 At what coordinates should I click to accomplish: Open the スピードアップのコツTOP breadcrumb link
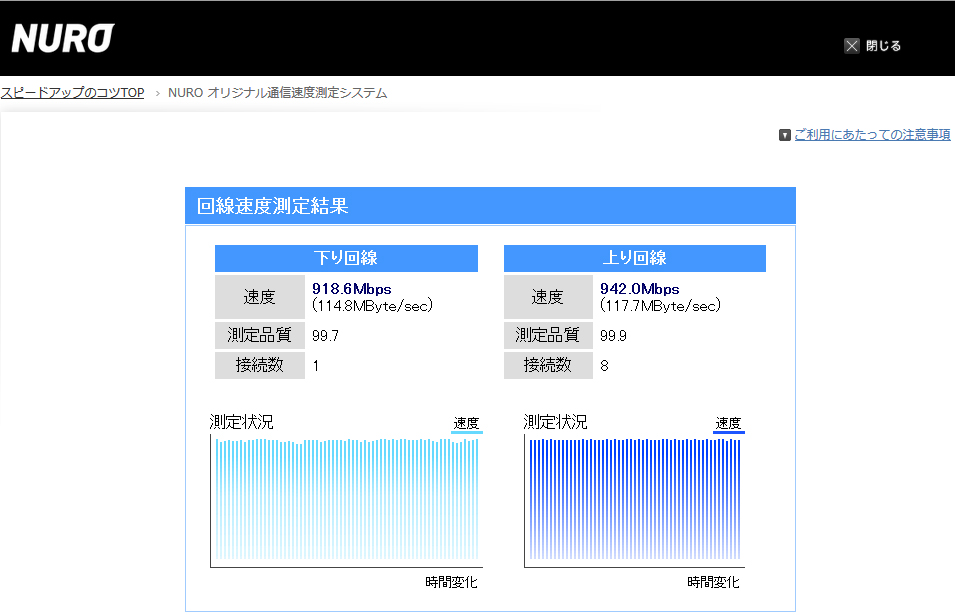coord(72,93)
